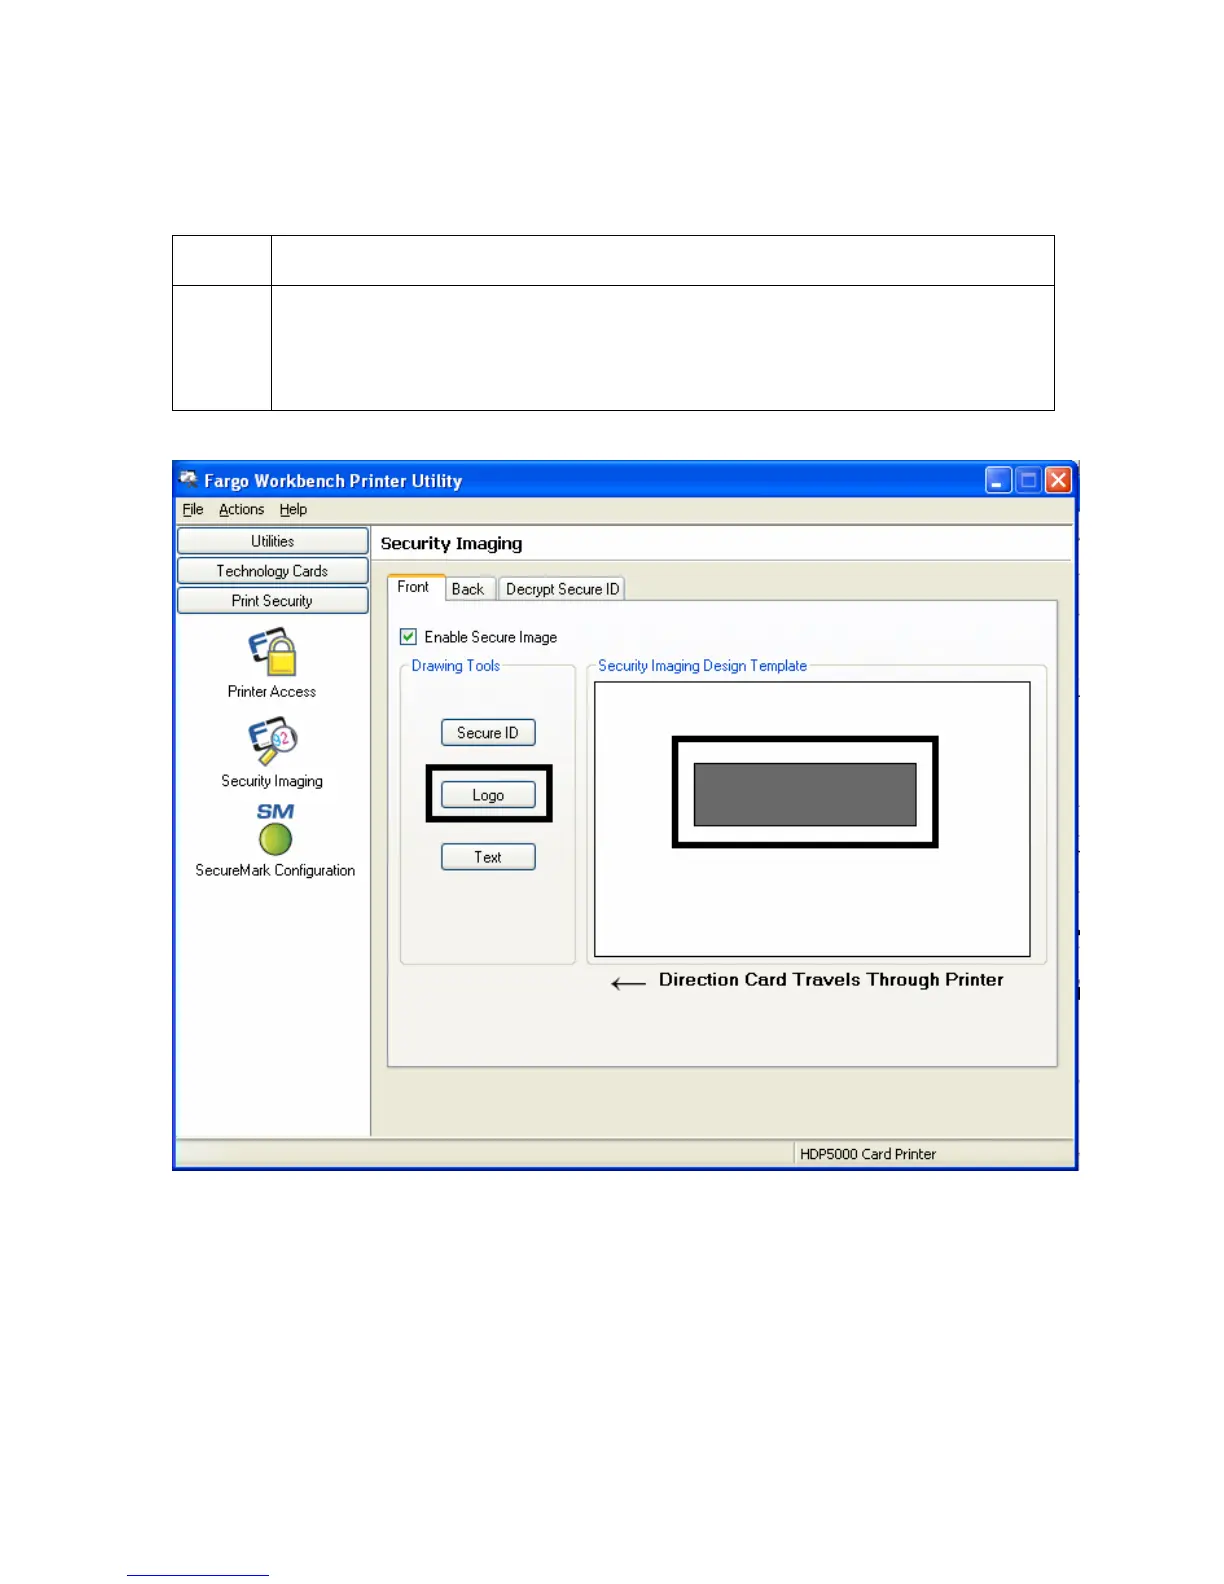Switch to the Decrypt Secure ID tab
Image resolution: width=1224 pixels, height=1584 pixels.
[x=562, y=589]
